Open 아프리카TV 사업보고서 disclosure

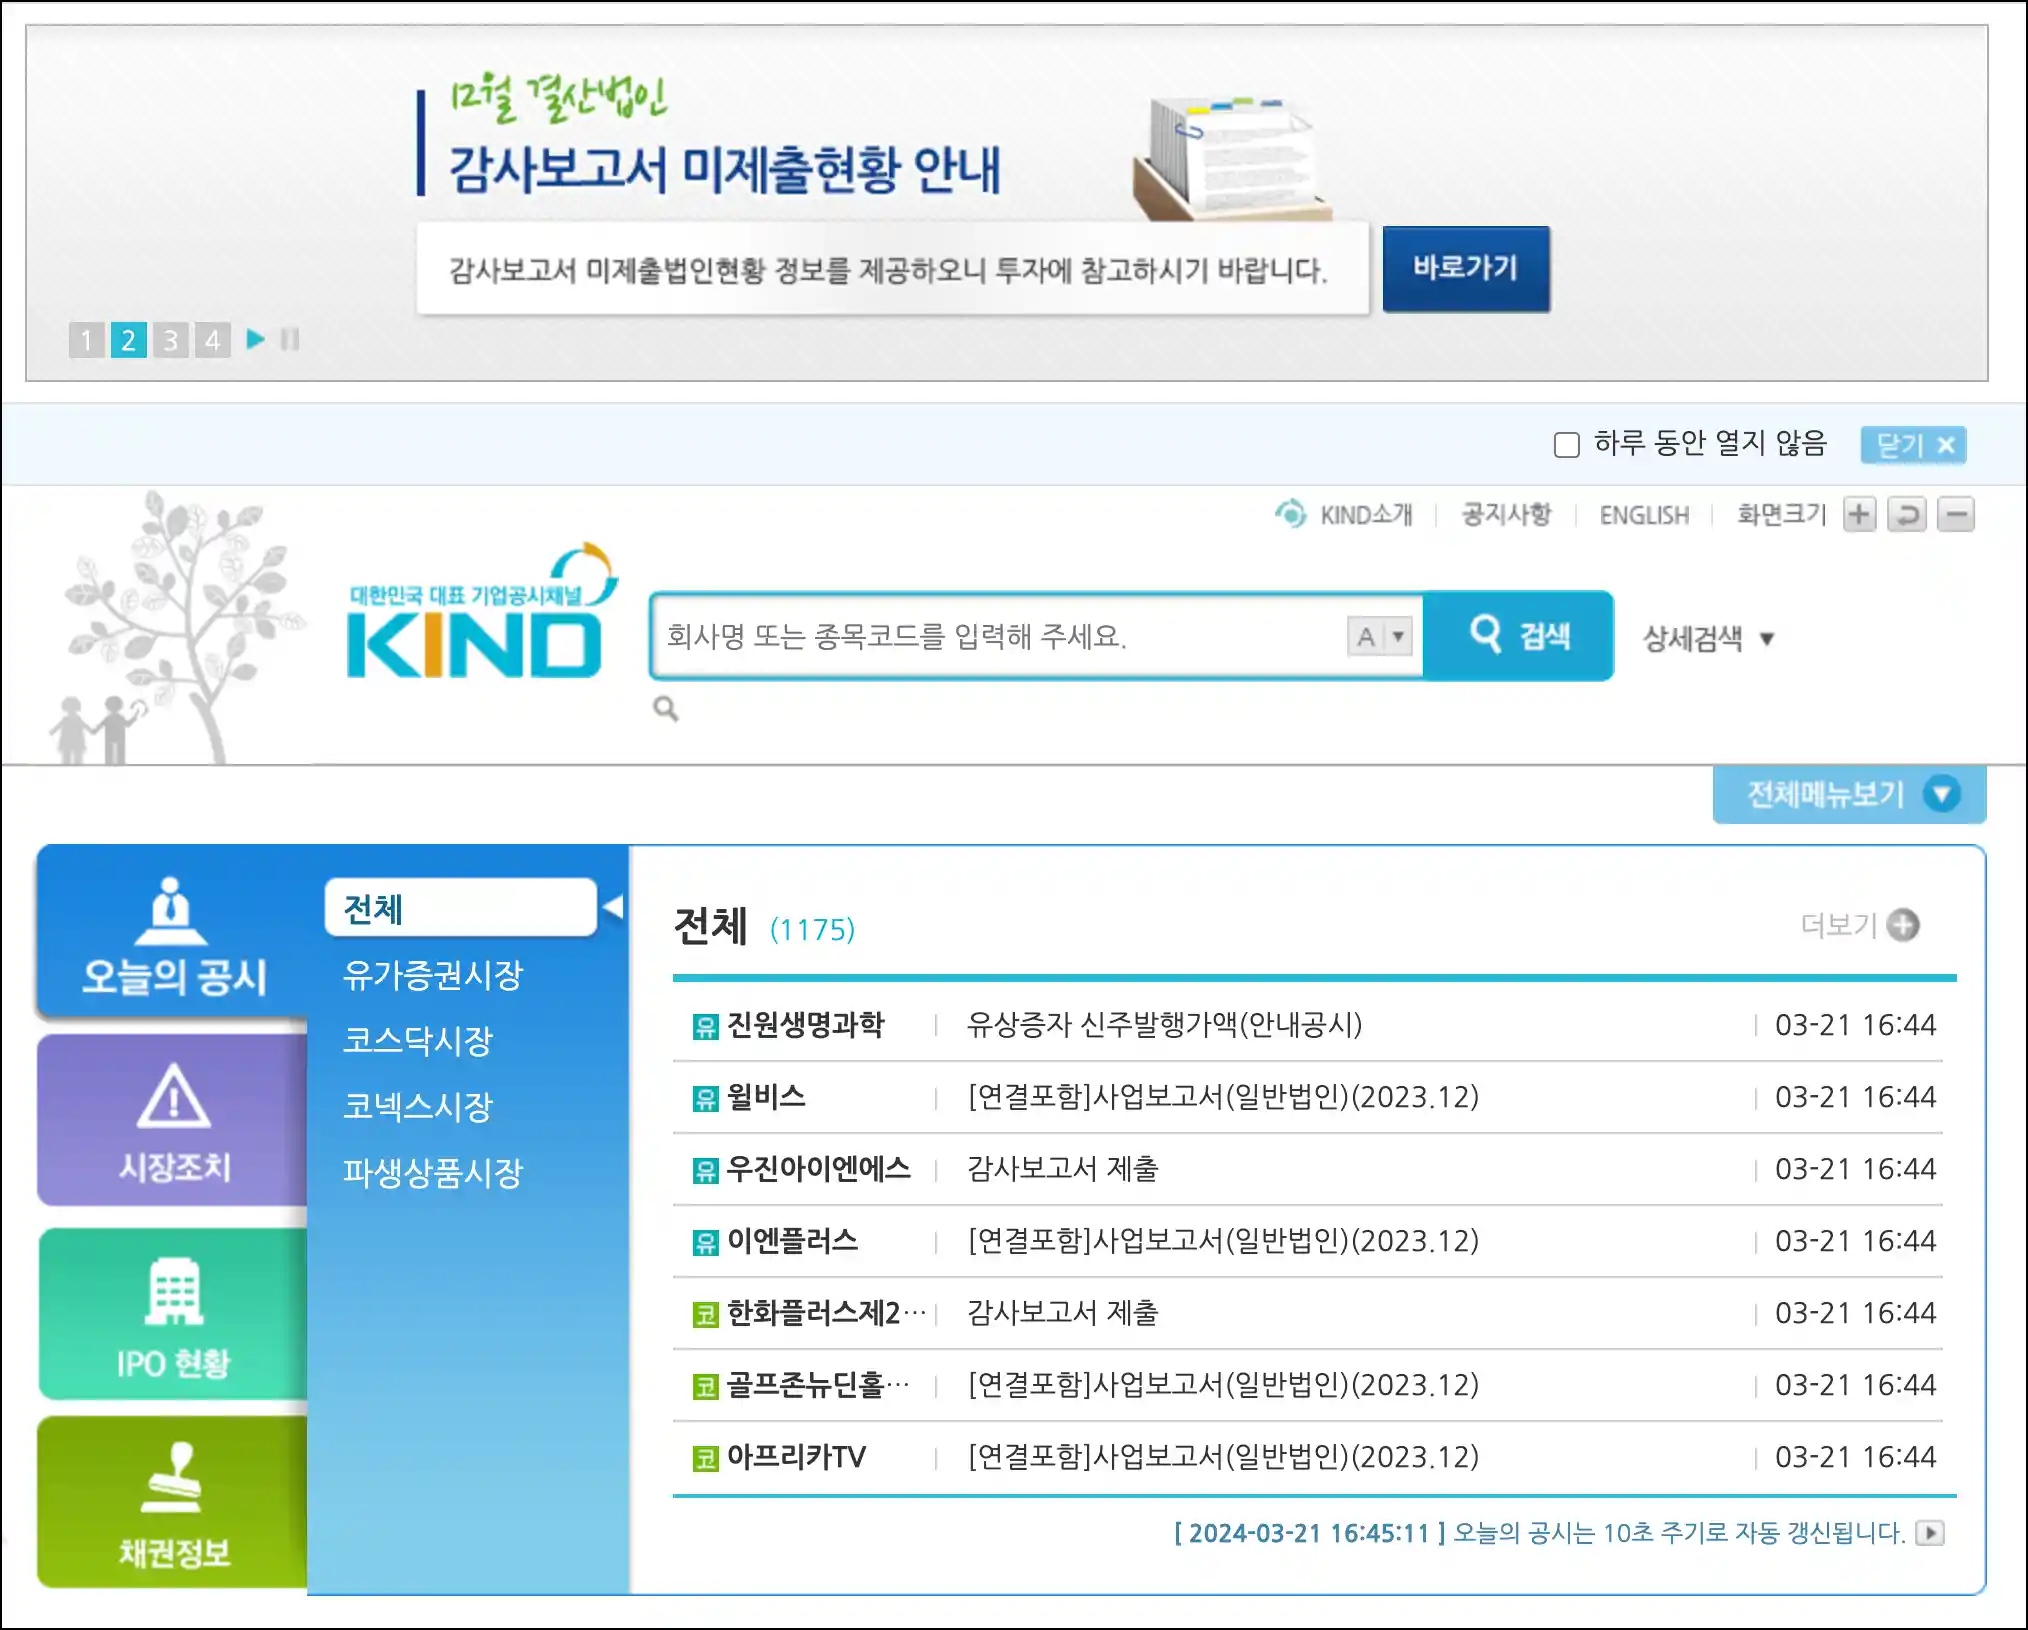[x=1223, y=1457]
